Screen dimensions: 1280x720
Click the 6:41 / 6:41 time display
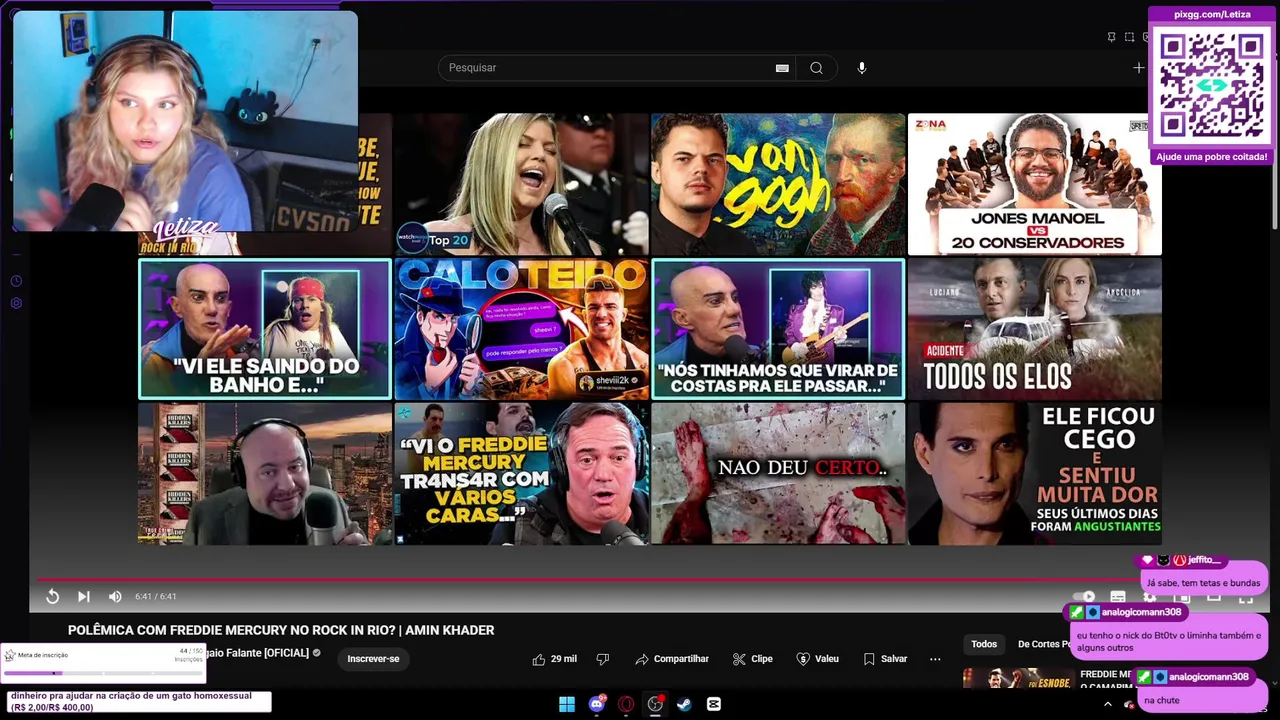pyautogui.click(x=155, y=596)
